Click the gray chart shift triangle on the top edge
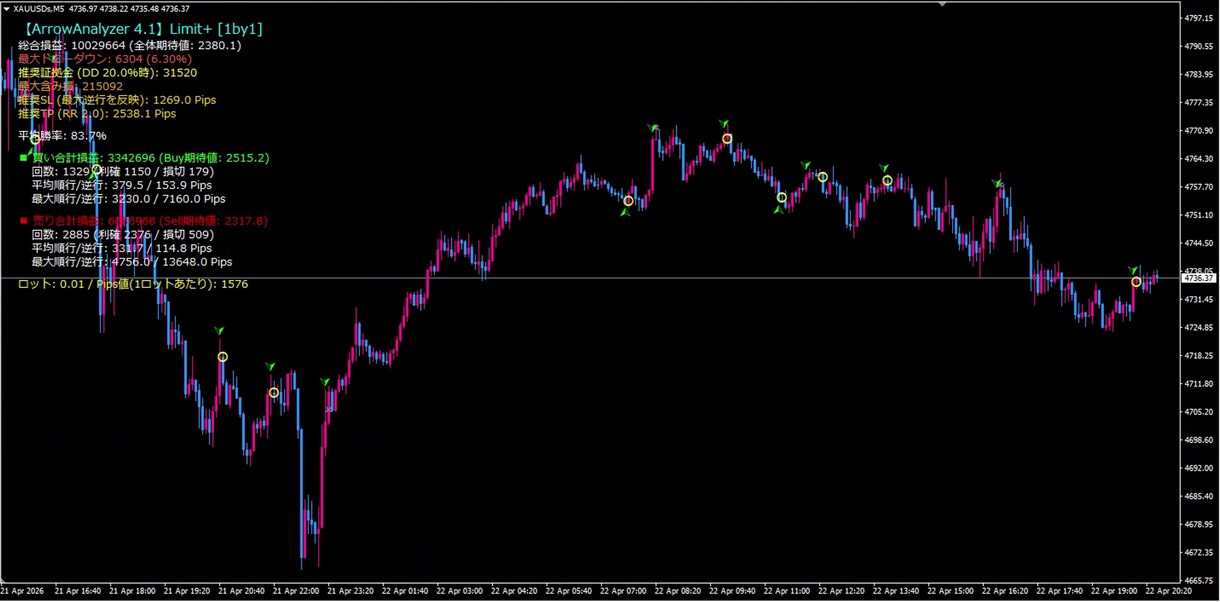 [942, 4]
